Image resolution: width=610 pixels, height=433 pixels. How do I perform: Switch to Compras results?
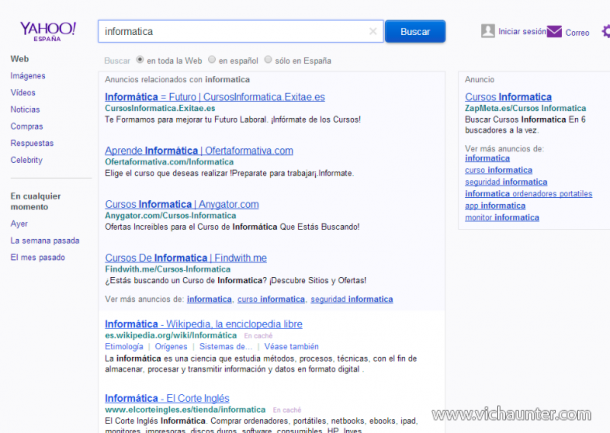27,126
